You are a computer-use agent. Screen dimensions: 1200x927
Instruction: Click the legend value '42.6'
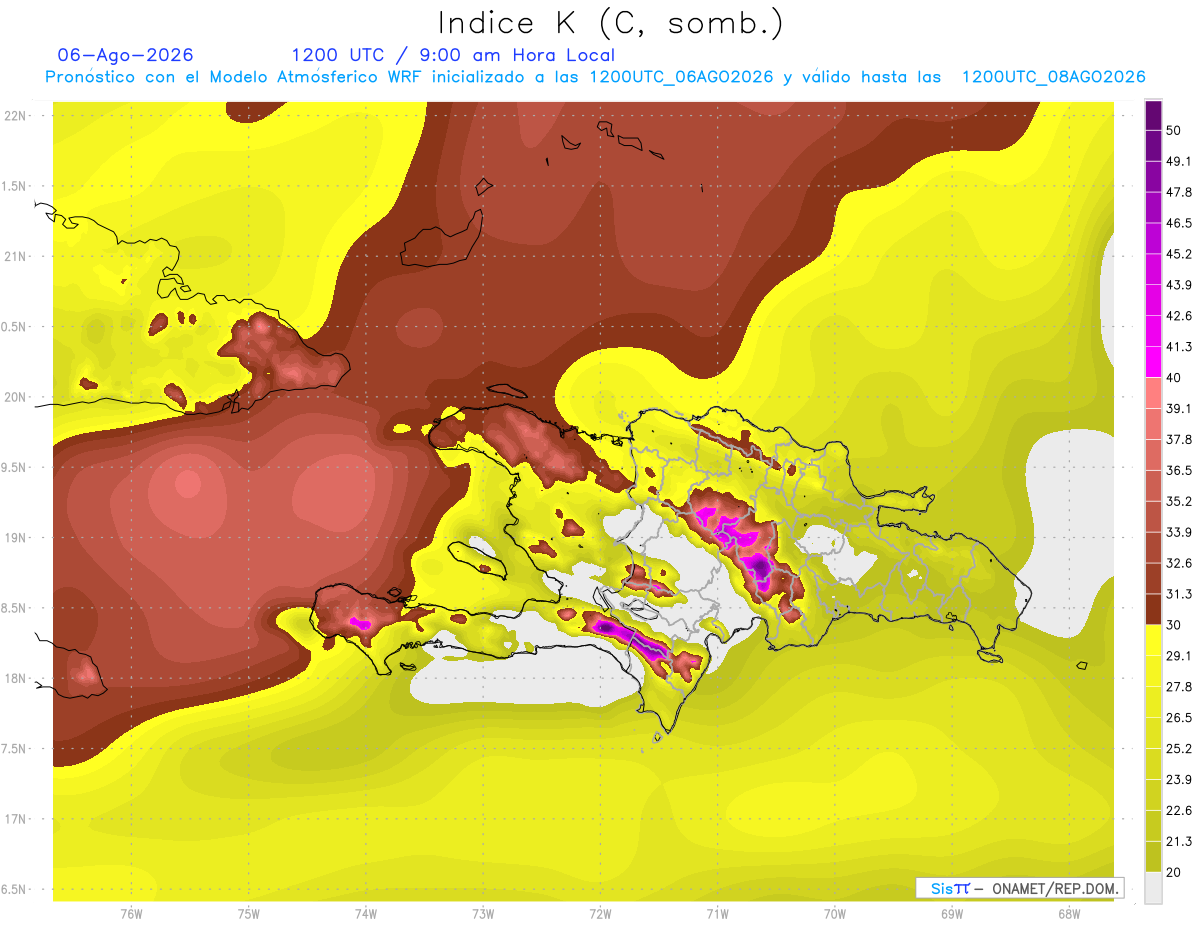(1179, 316)
